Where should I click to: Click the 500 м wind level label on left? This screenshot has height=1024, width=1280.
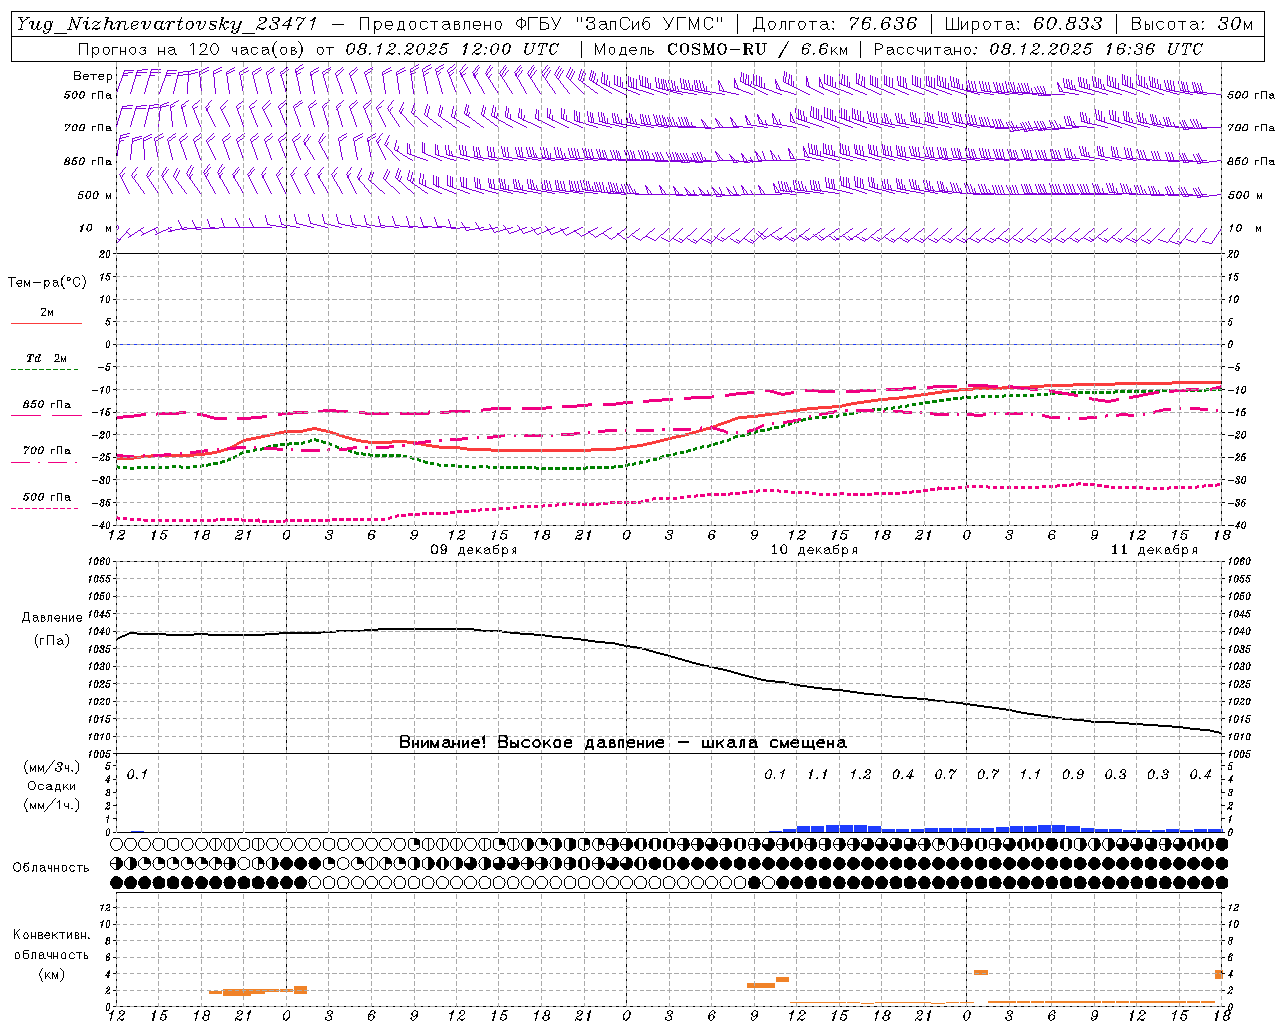(x=95, y=195)
